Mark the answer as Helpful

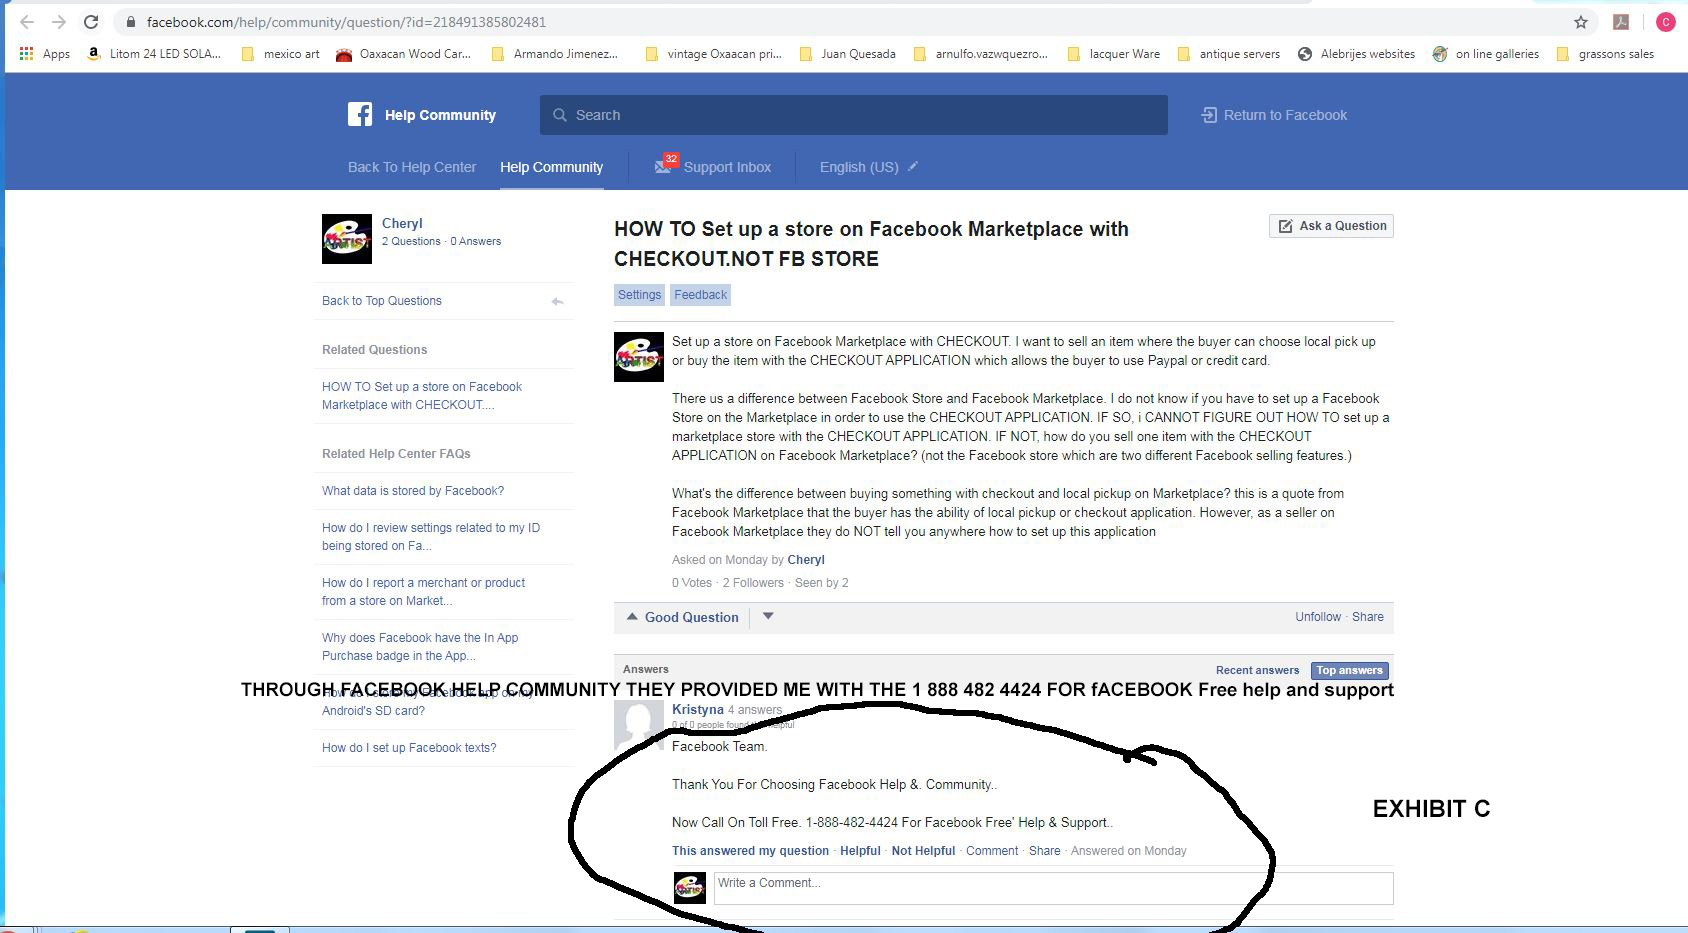[x=860, y=851]
